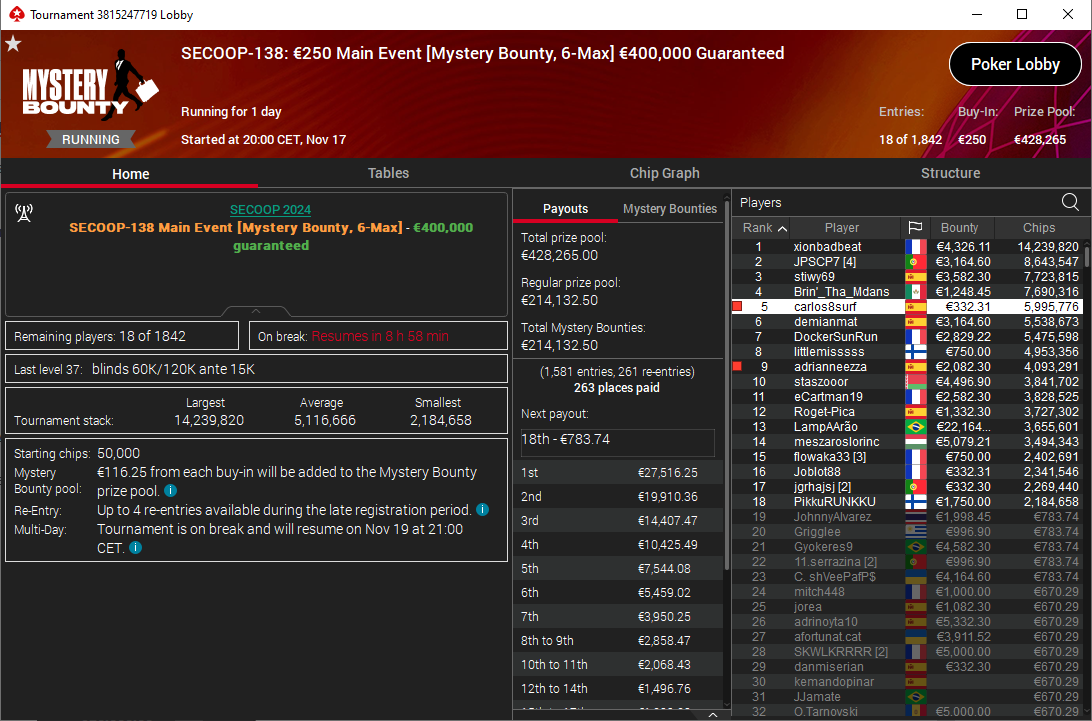Click the Brazilian flag next to LampAArão
This screenshot has width=1092, height=721.
(916, 426)
